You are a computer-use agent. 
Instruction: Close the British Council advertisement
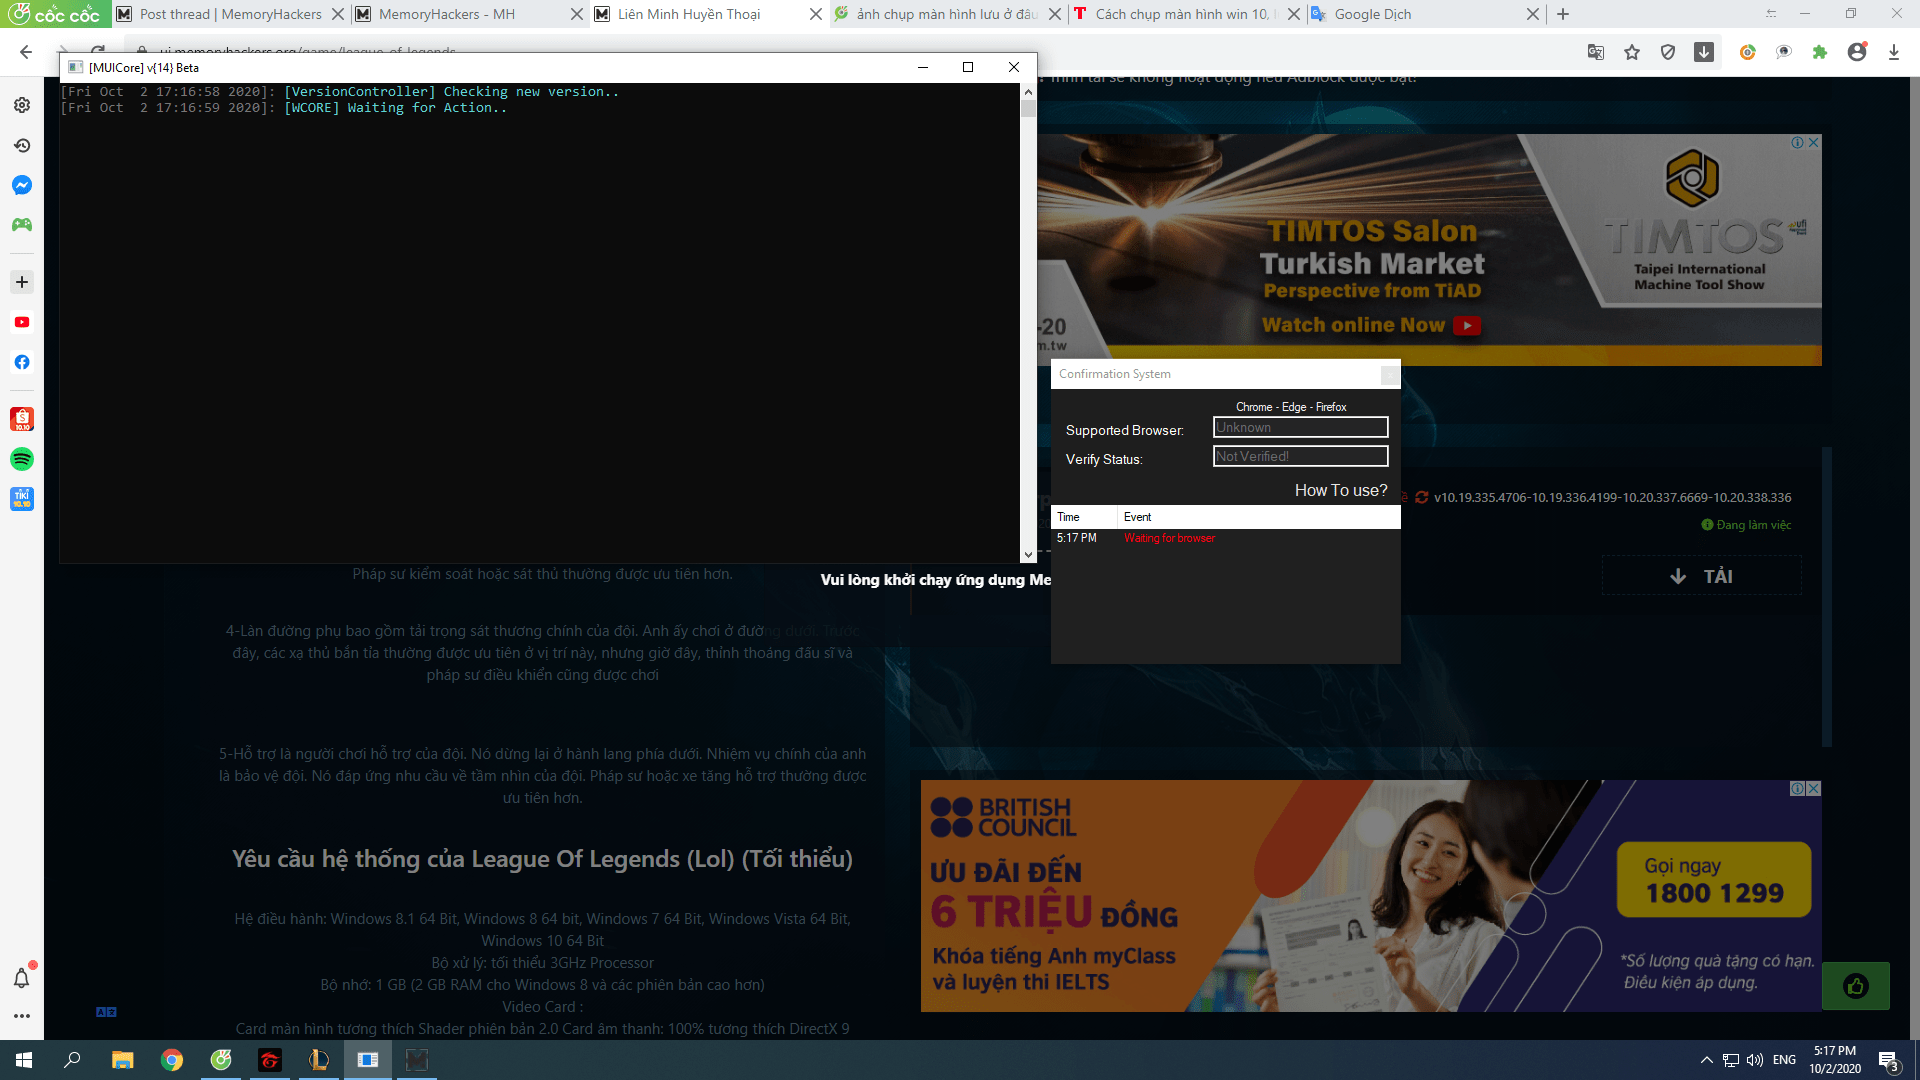(x=1814, y=789)
